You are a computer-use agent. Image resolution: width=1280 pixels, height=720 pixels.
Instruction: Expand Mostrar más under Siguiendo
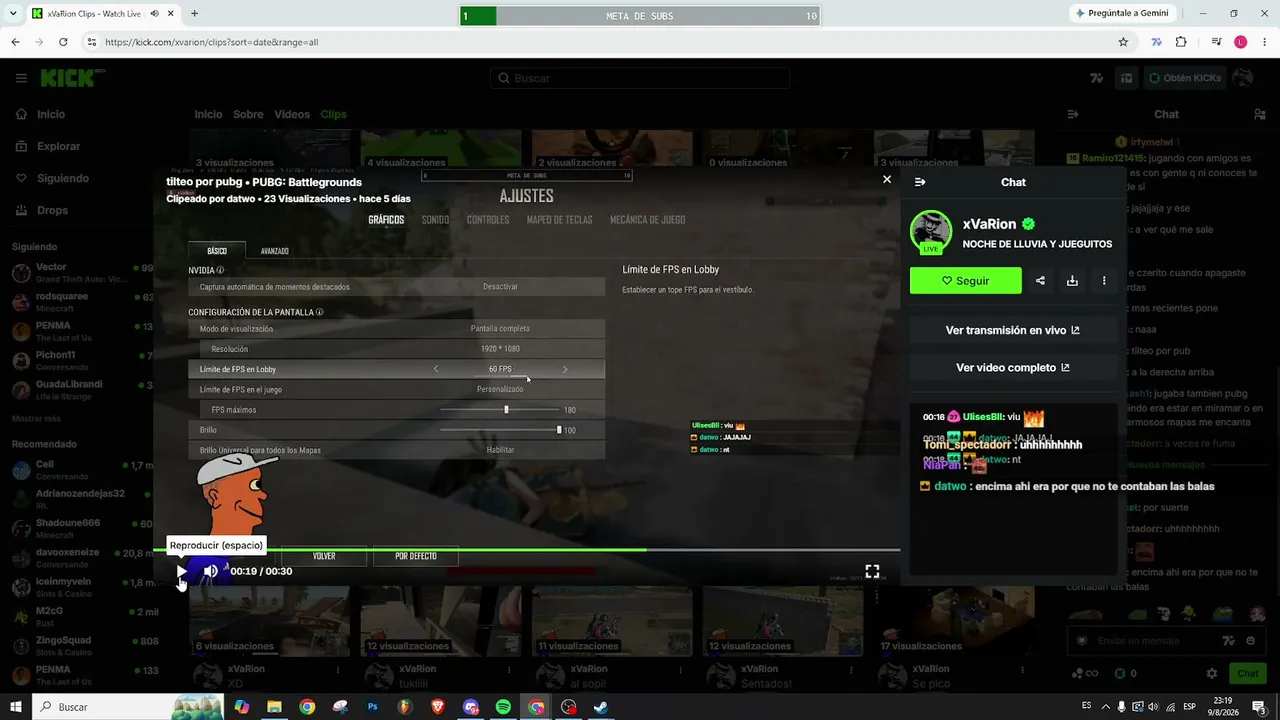pos(36,418)
